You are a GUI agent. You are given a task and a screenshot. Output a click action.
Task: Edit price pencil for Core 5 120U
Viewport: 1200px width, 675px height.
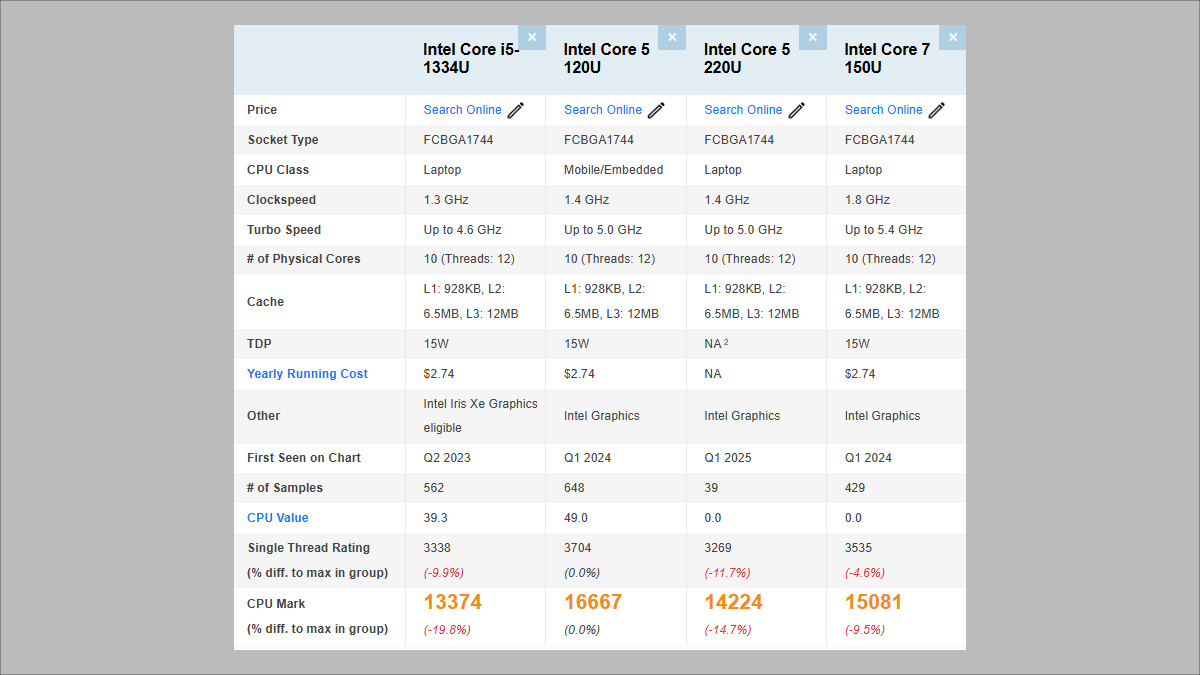(656, 110)
